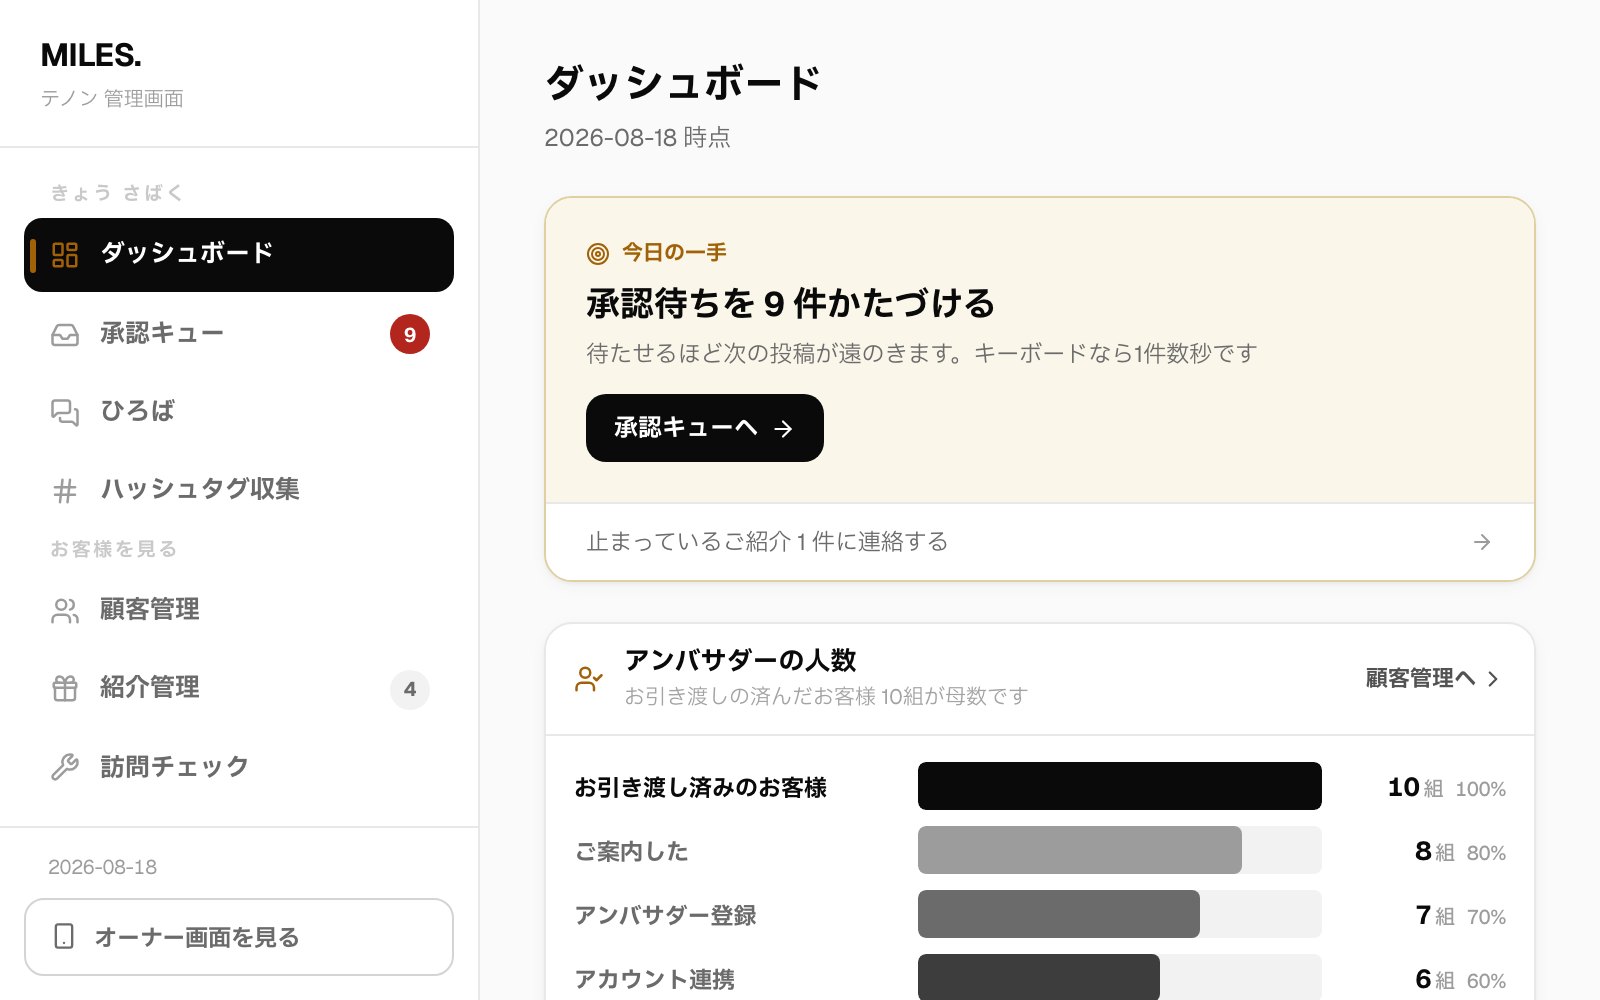This screenshot has height=1000, width=1600.
Task: Click the progress bar for アカウント連携
Action: pyautogui.click(x=1120, y=977)
